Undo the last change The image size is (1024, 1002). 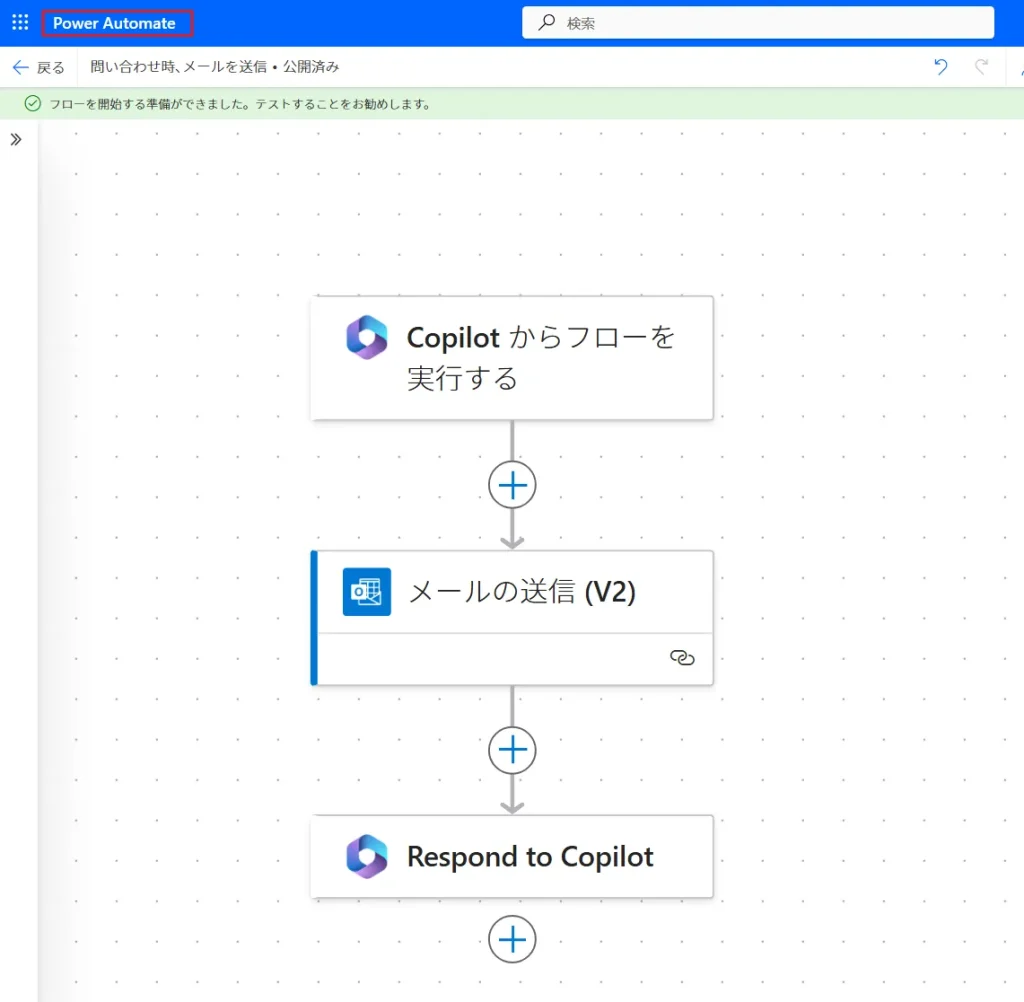(x=940, y=67)
